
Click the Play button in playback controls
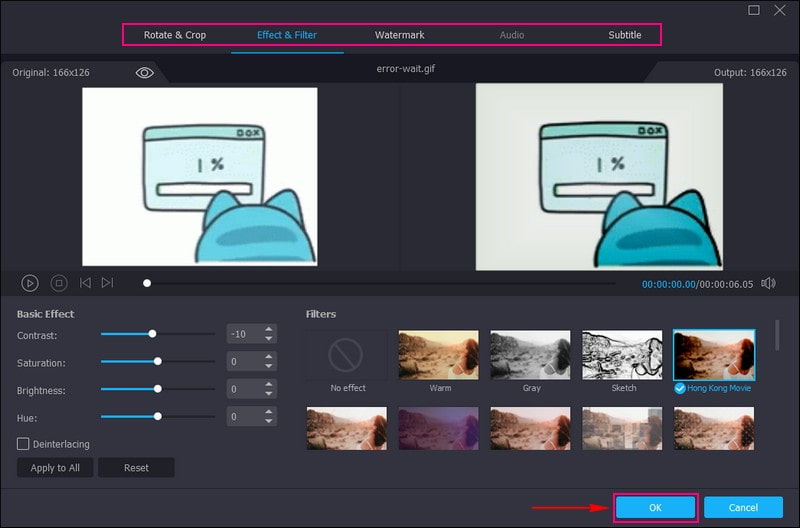tap(30, 283)
